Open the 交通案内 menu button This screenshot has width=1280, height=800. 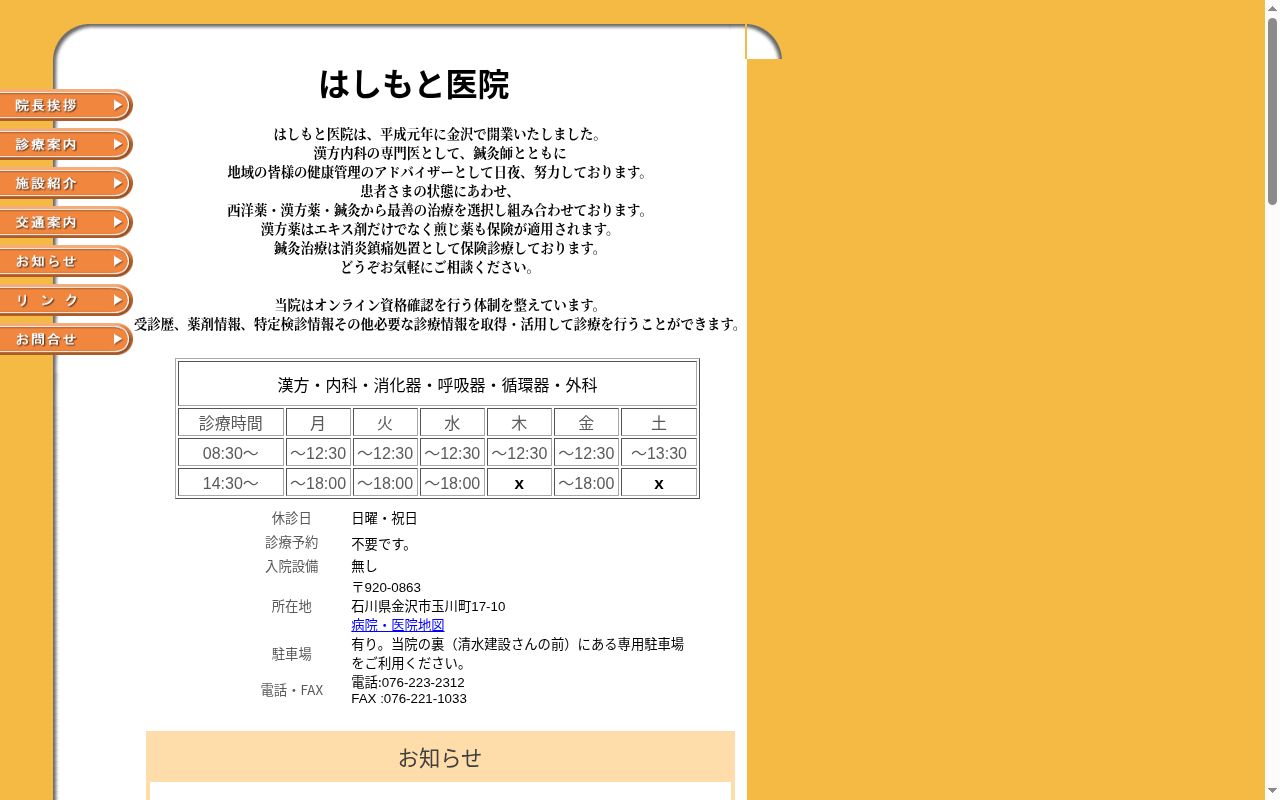click(66, 222)
